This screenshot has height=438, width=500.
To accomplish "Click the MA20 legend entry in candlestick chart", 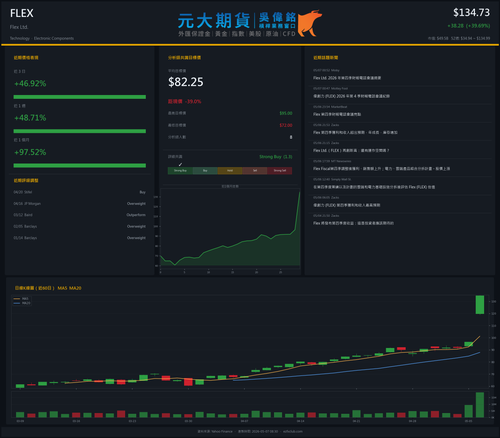I will click(22, 303).
